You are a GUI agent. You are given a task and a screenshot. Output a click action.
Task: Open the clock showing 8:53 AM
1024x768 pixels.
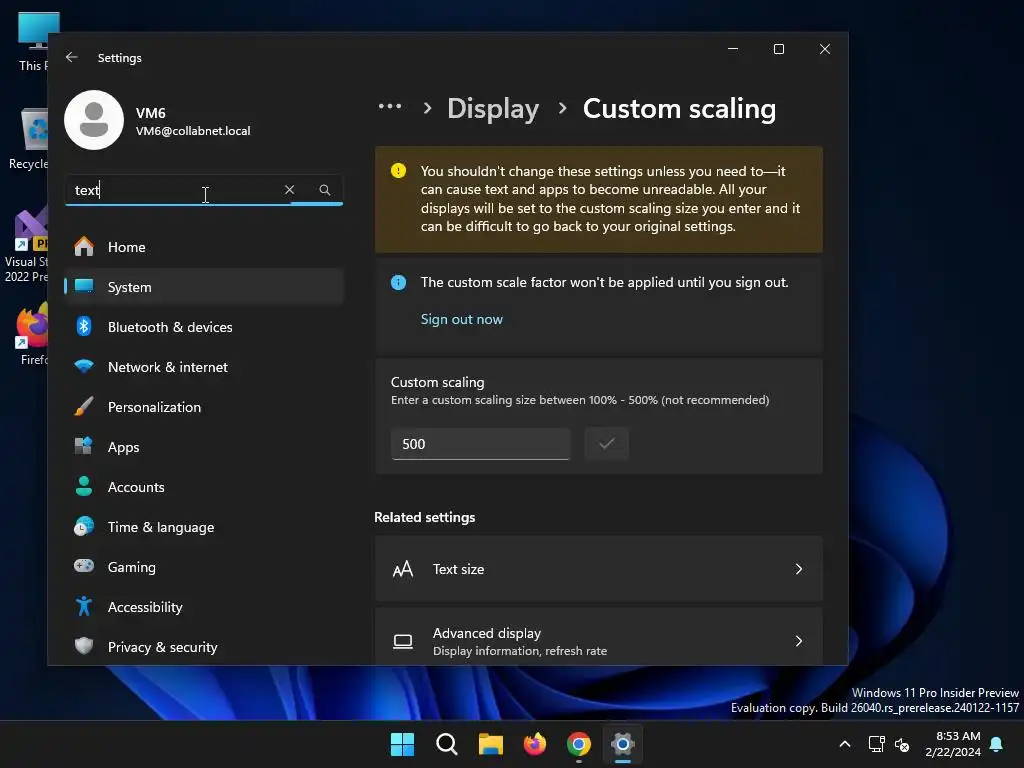[x=953, y=744]
